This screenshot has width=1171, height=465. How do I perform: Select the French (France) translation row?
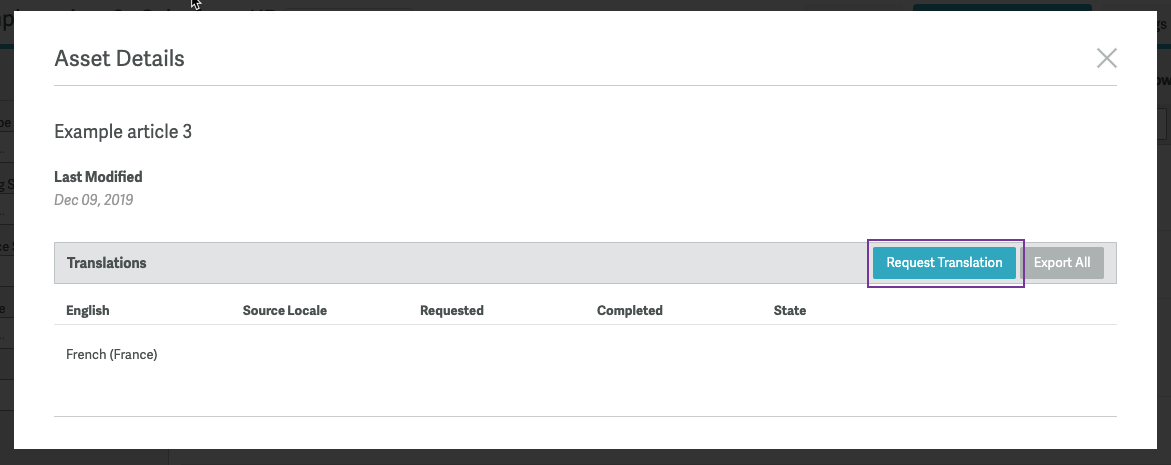click(585, 355)
